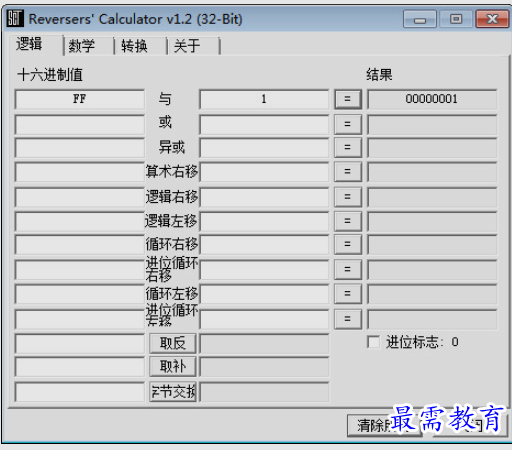This screenshot has height=450, width=512.
Task: Click equals button in the 逻辑左移 row
Action: (348, 221)
